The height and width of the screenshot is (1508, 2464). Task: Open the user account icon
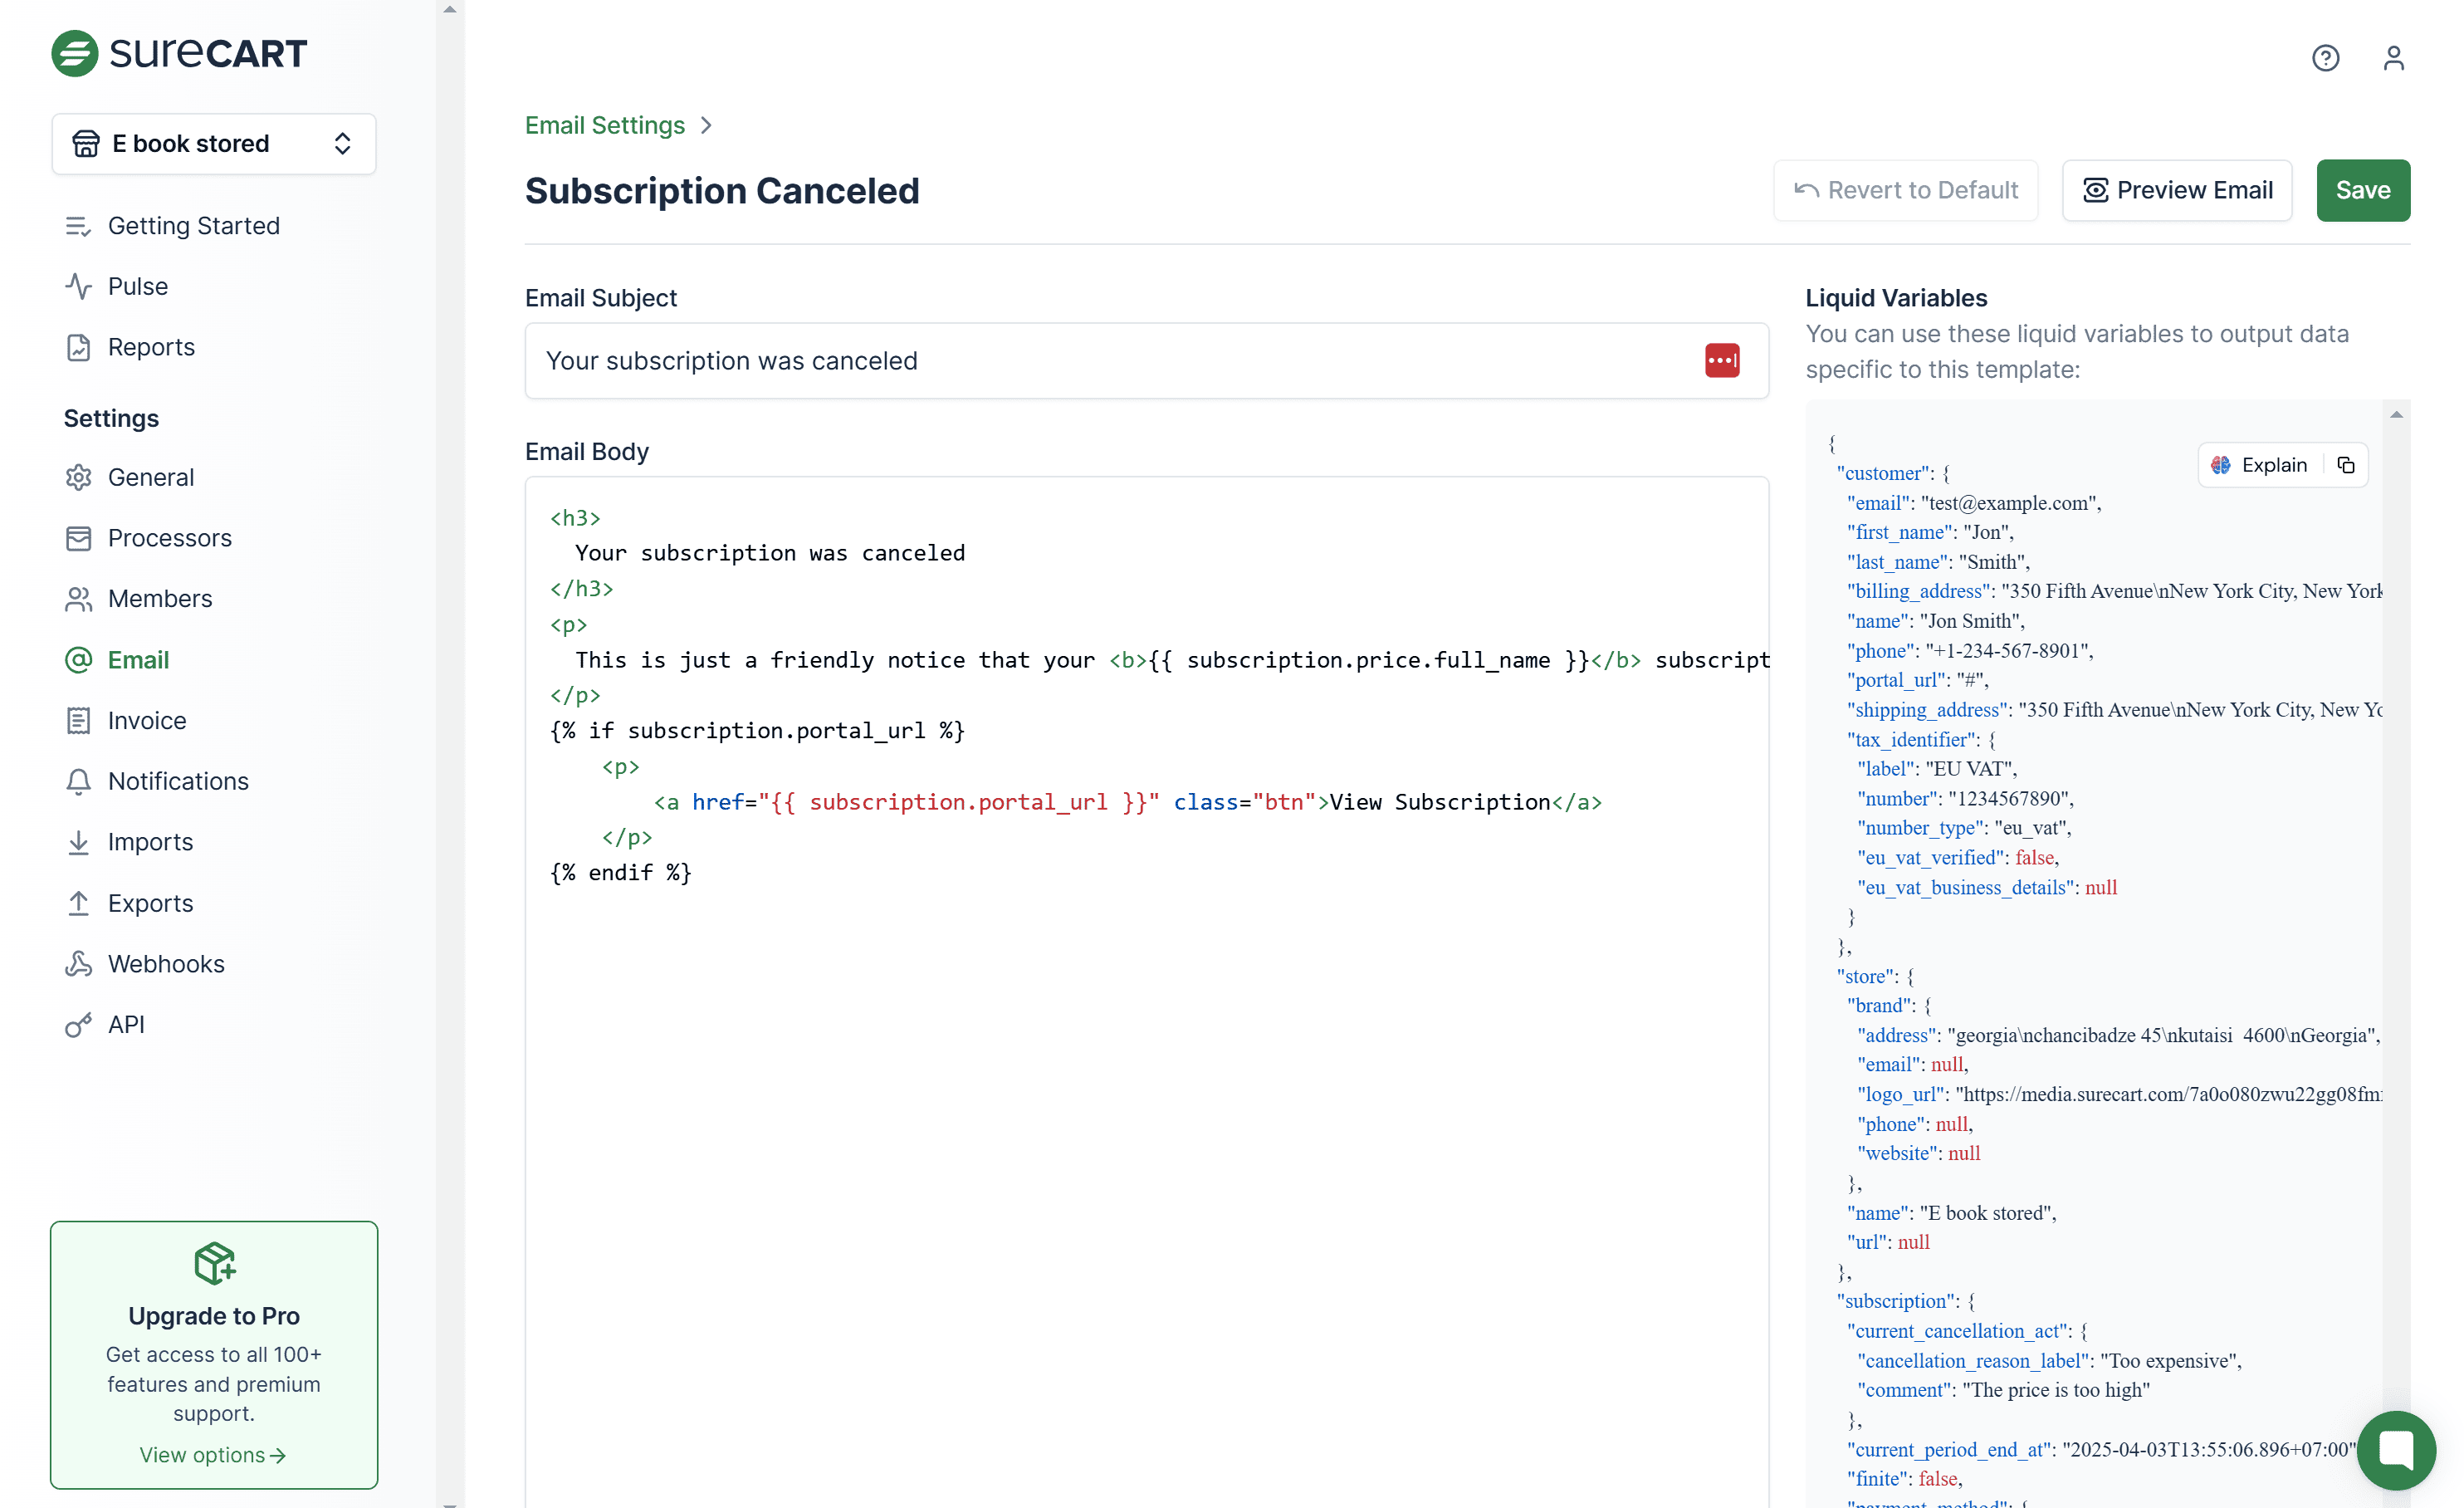2393,58
